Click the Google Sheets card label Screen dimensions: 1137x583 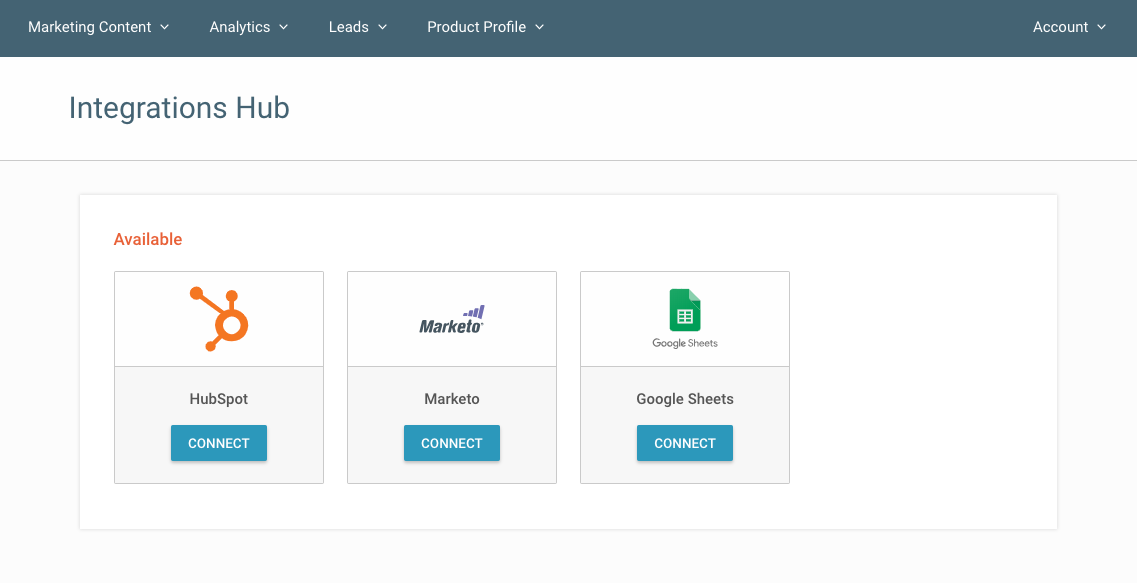coord(685,399)
